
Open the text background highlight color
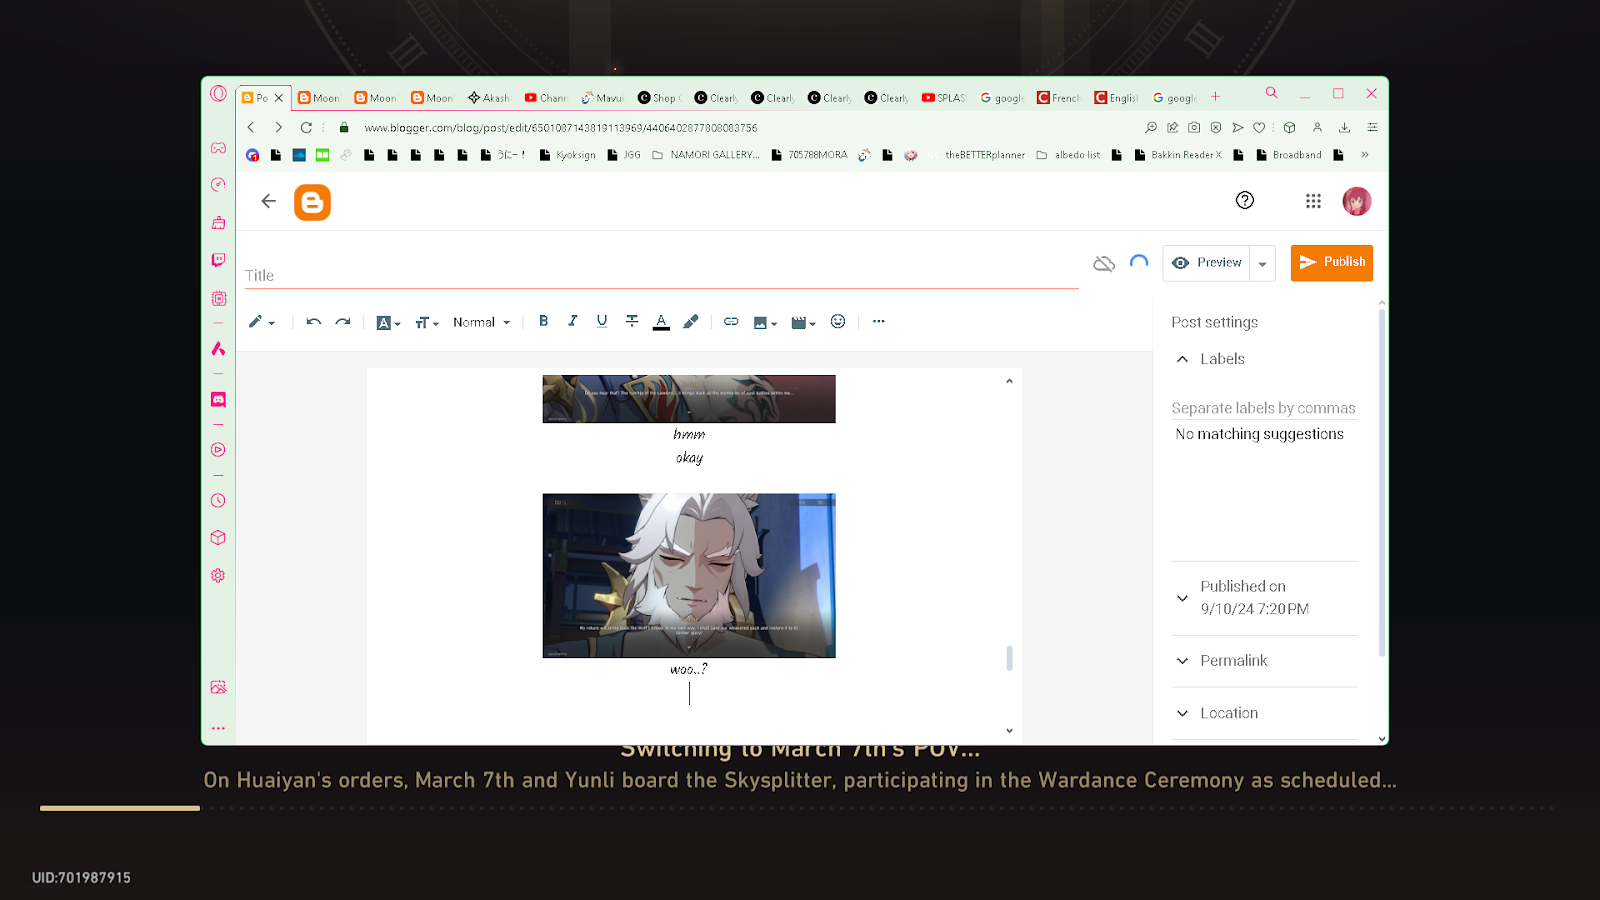click(x=691, y=322)
